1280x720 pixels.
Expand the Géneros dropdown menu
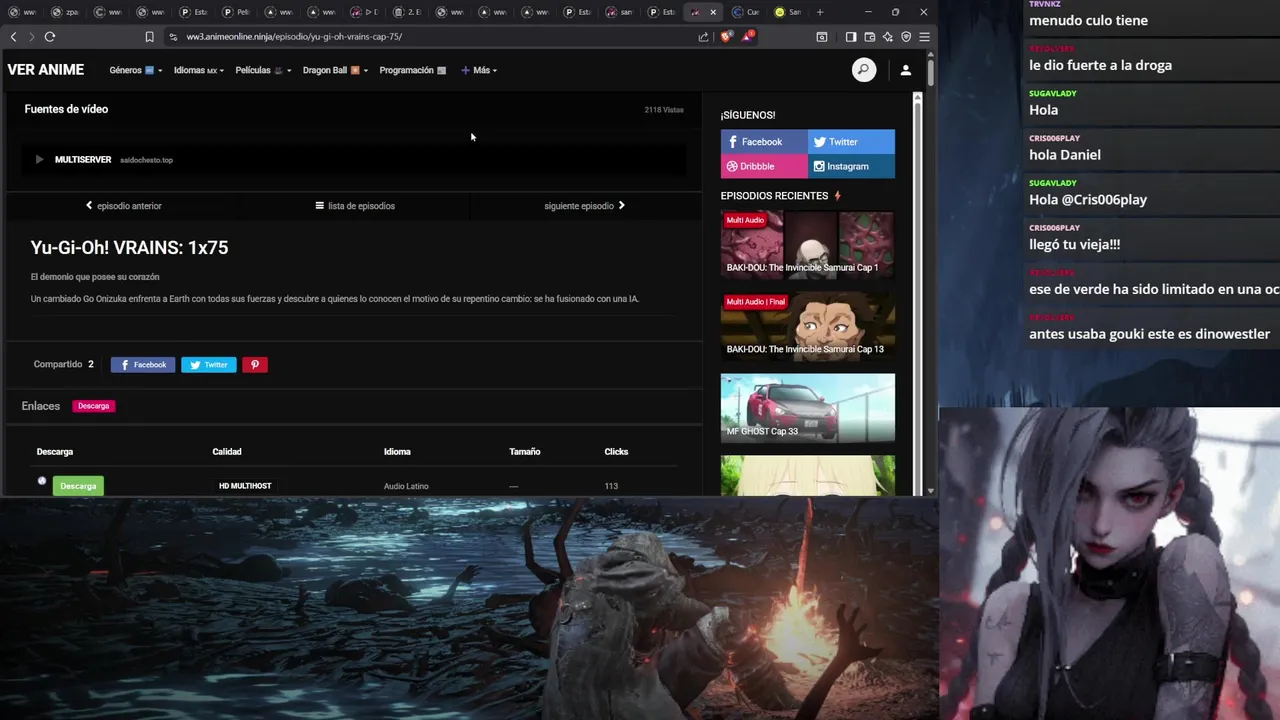point(135,70)
